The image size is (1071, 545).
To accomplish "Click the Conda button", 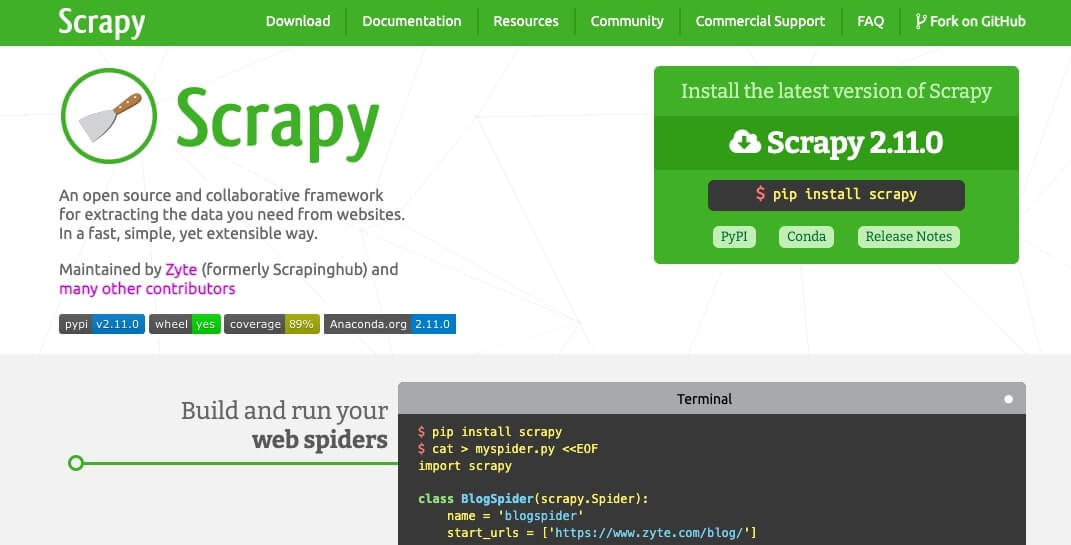I will [807, 236].
